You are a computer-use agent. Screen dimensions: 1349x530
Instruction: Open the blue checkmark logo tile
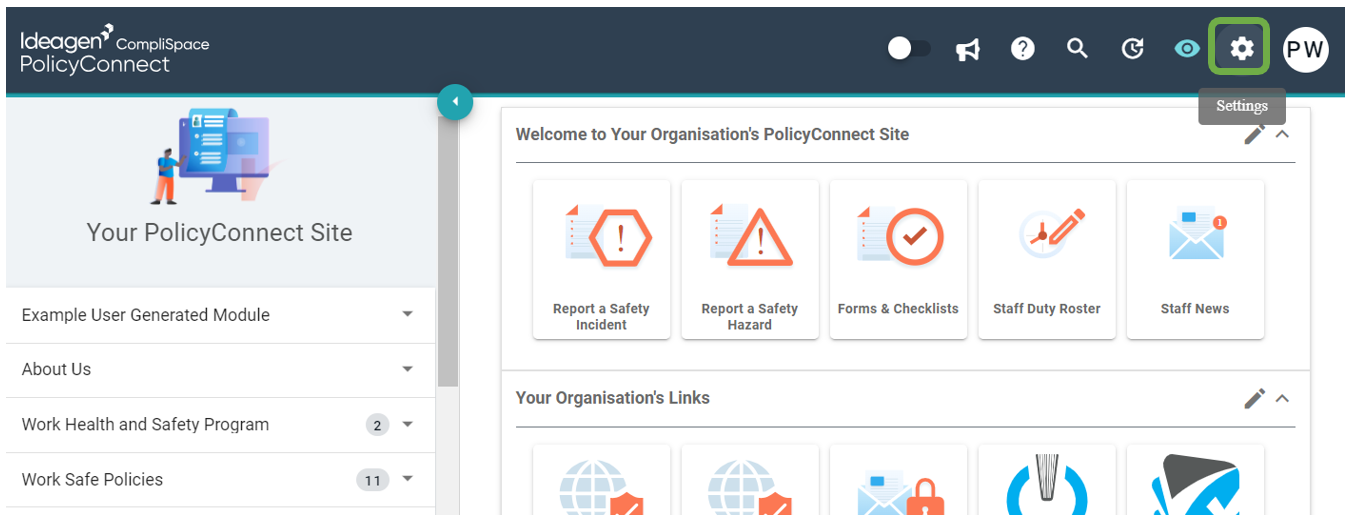(1195, 481)
